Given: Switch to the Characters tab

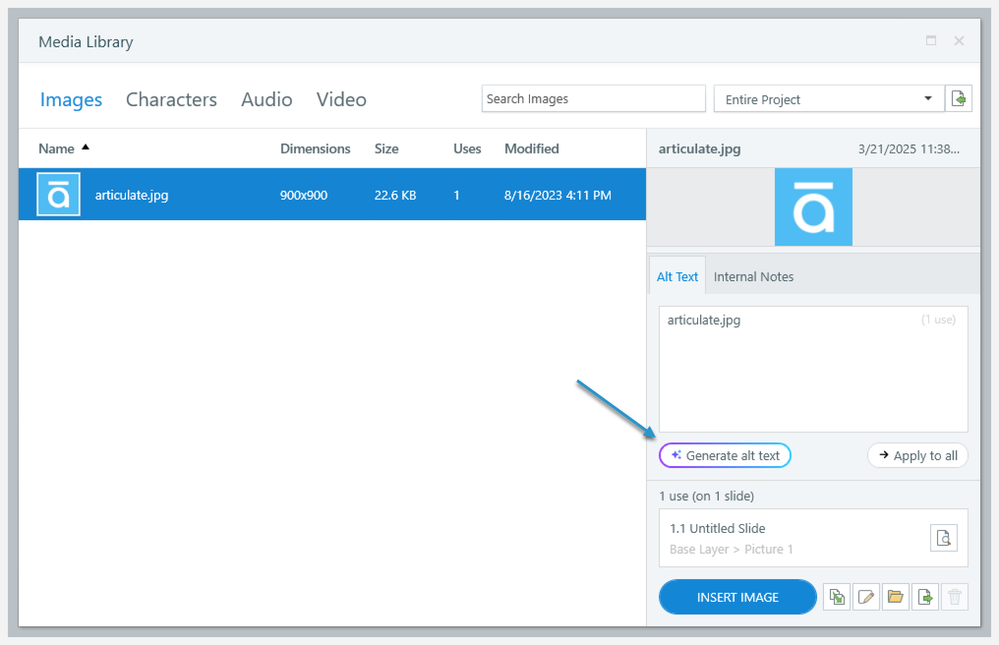Looking at the screenshot, I should [x=171, y=99].
